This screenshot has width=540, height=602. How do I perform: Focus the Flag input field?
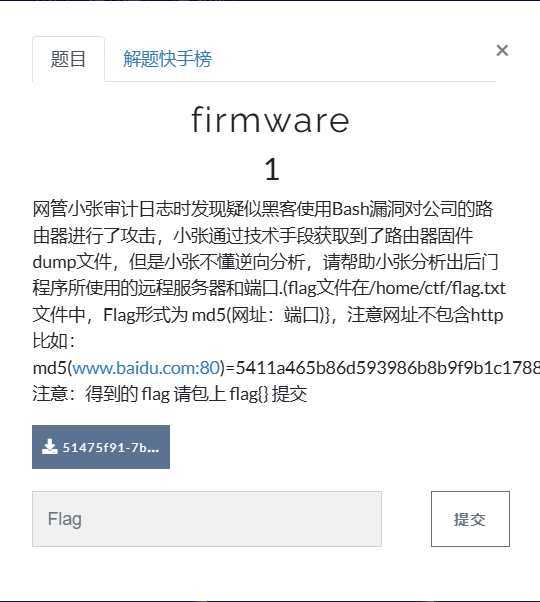point(207,519)
